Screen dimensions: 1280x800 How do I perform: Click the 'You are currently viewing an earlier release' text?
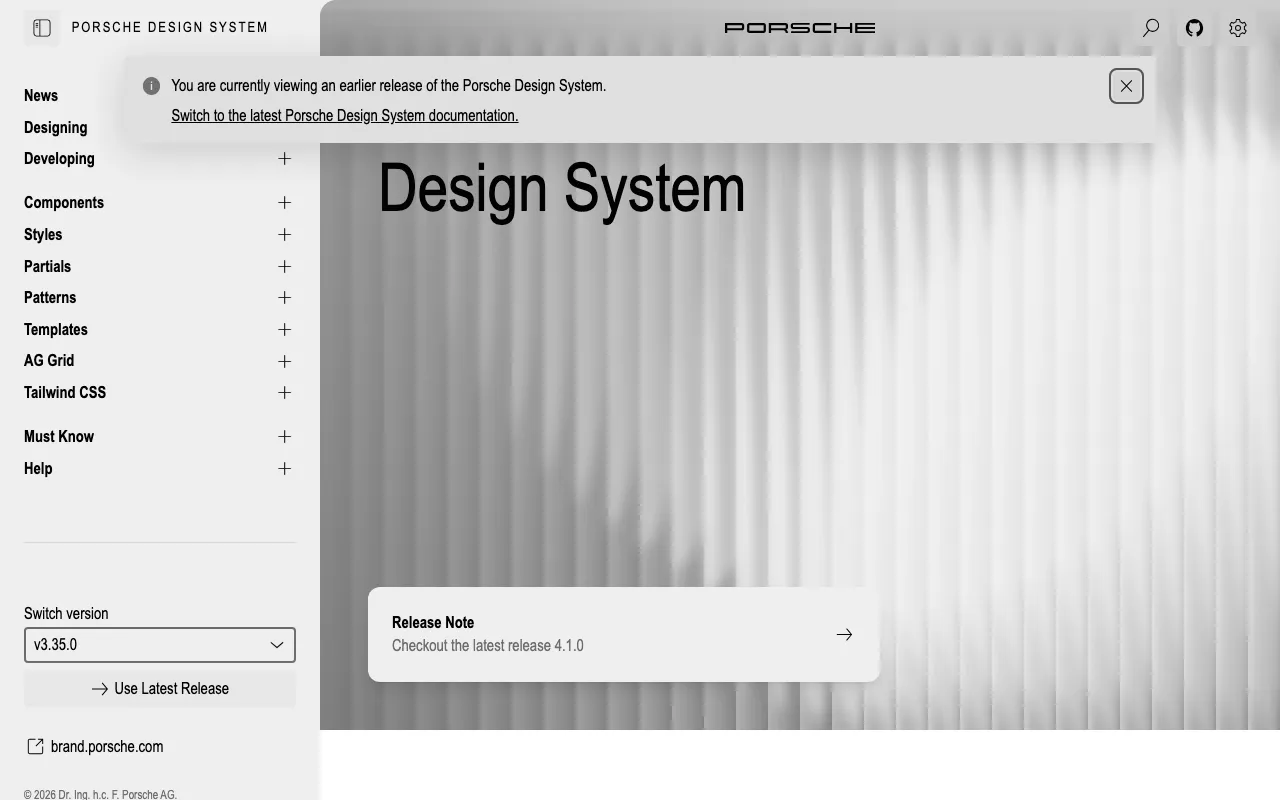[389, 86]
